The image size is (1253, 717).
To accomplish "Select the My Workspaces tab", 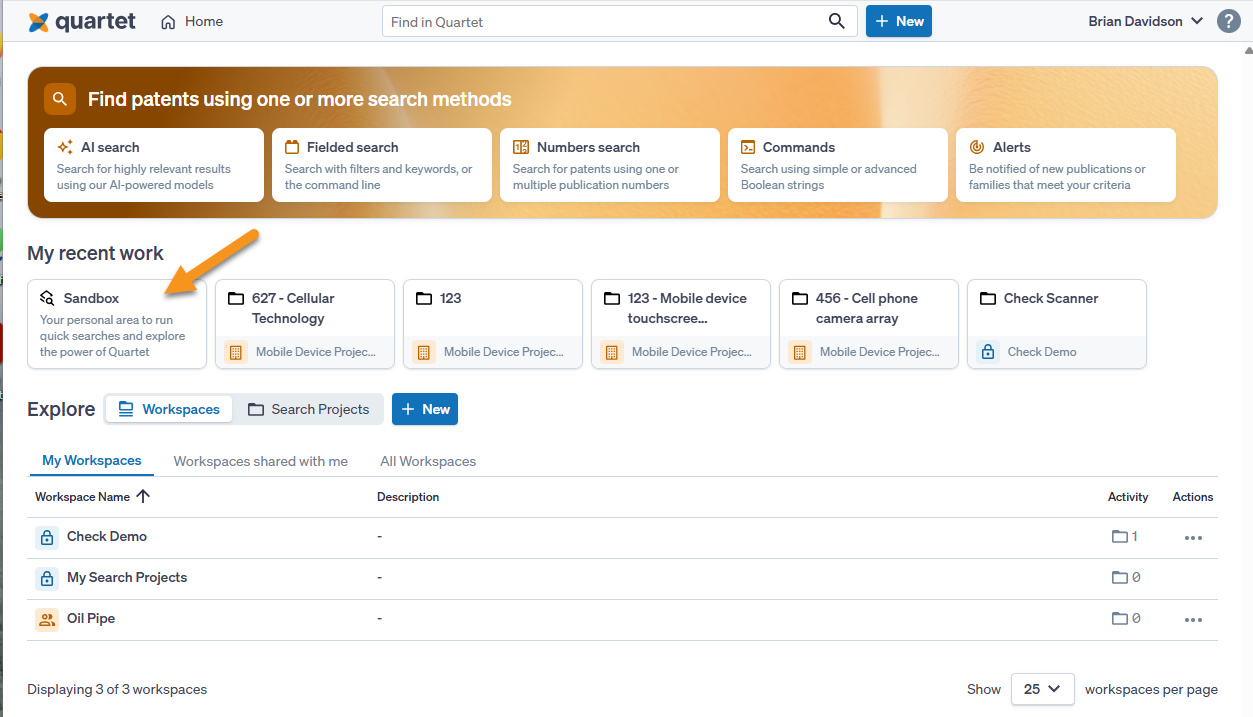I will [x=92, y=461].
